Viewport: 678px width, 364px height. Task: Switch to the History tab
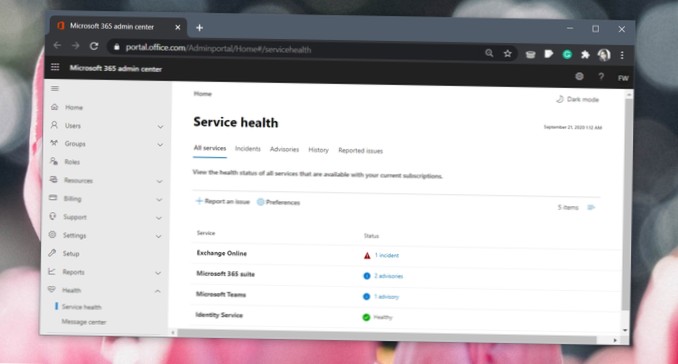coord(319,150)
